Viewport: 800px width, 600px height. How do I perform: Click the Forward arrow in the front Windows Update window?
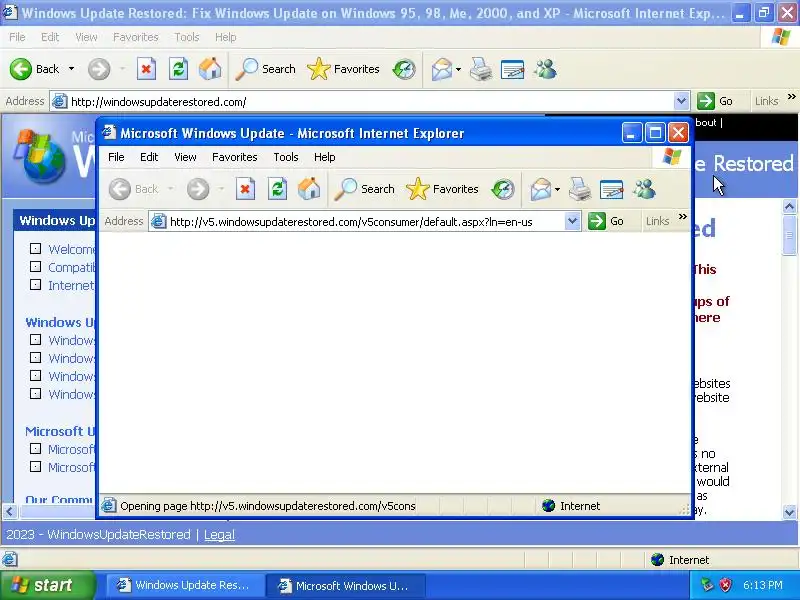(198, 189)
